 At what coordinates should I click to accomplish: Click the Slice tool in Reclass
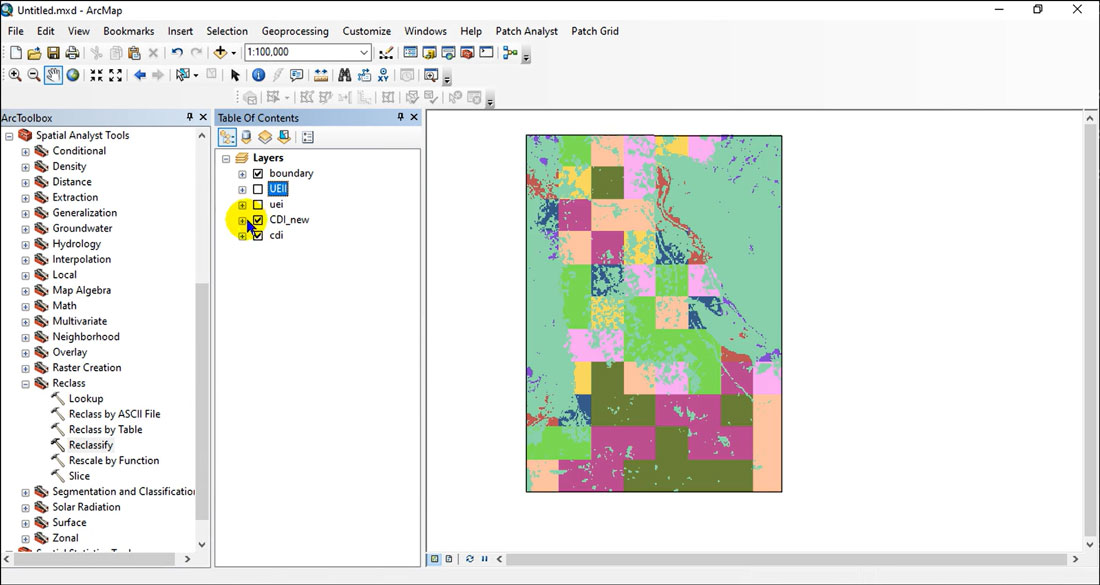(79, 476)
